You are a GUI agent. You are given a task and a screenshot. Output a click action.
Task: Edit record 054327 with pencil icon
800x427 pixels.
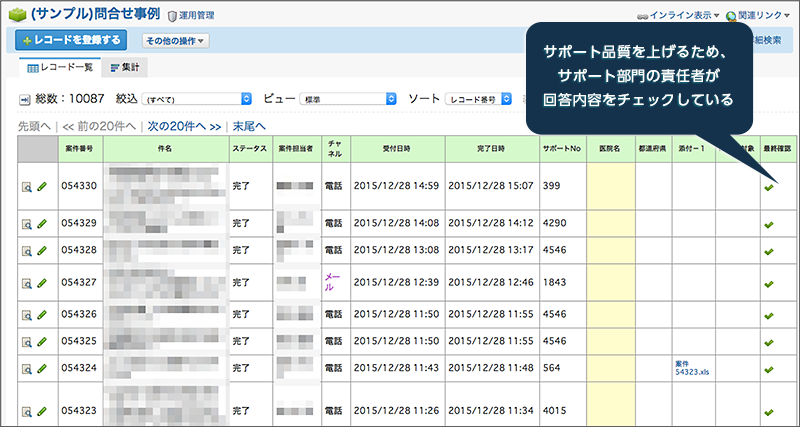click(x=42, y=283)
